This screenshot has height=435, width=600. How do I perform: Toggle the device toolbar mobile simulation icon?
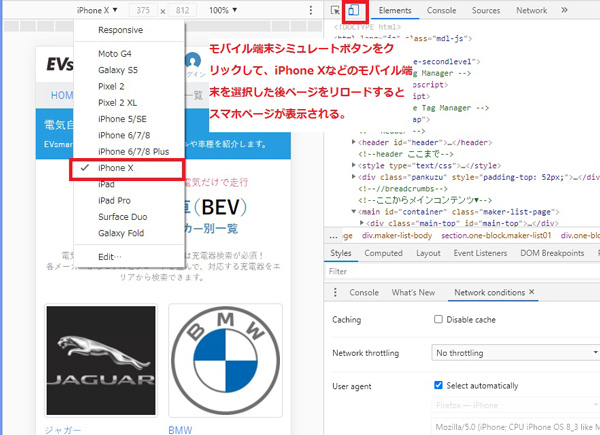[354, 10]
